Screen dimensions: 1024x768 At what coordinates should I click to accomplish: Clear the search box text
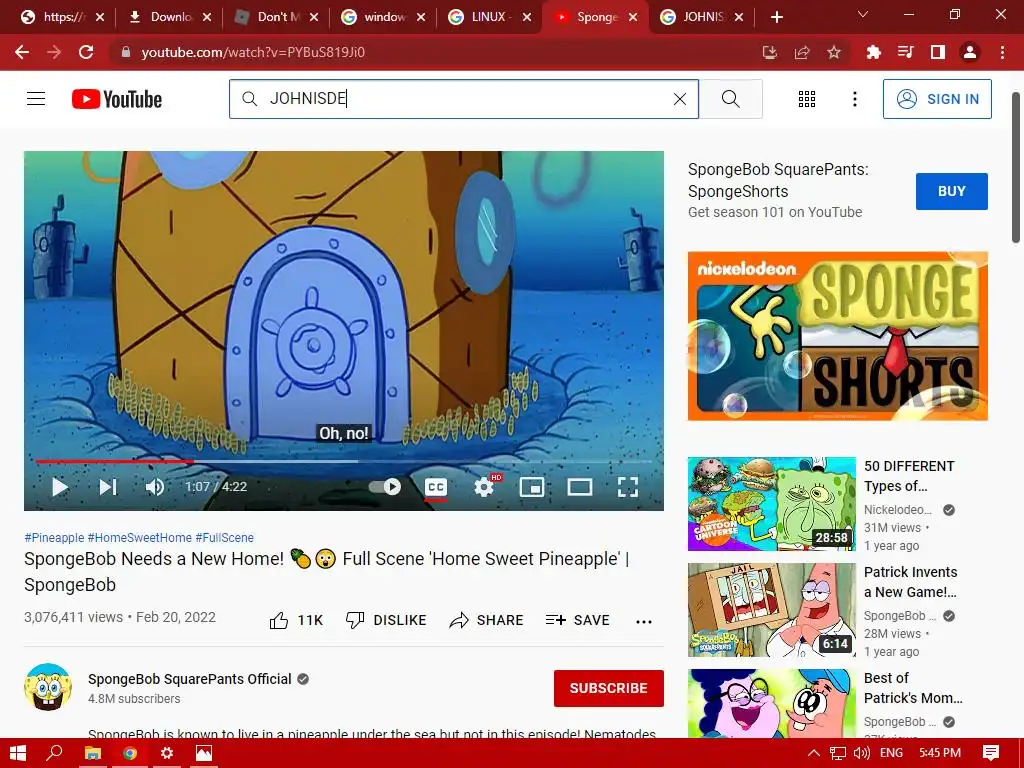680,99
